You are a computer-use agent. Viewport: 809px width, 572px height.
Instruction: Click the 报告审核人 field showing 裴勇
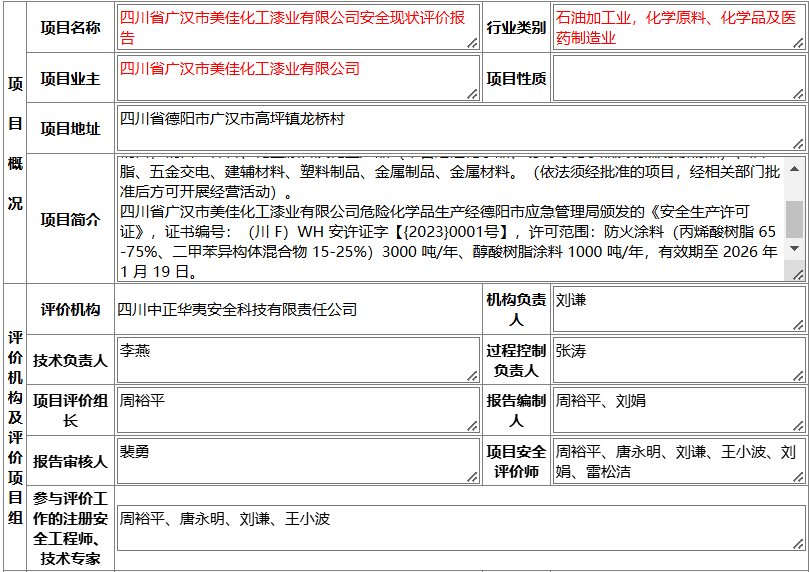(298, 461)
